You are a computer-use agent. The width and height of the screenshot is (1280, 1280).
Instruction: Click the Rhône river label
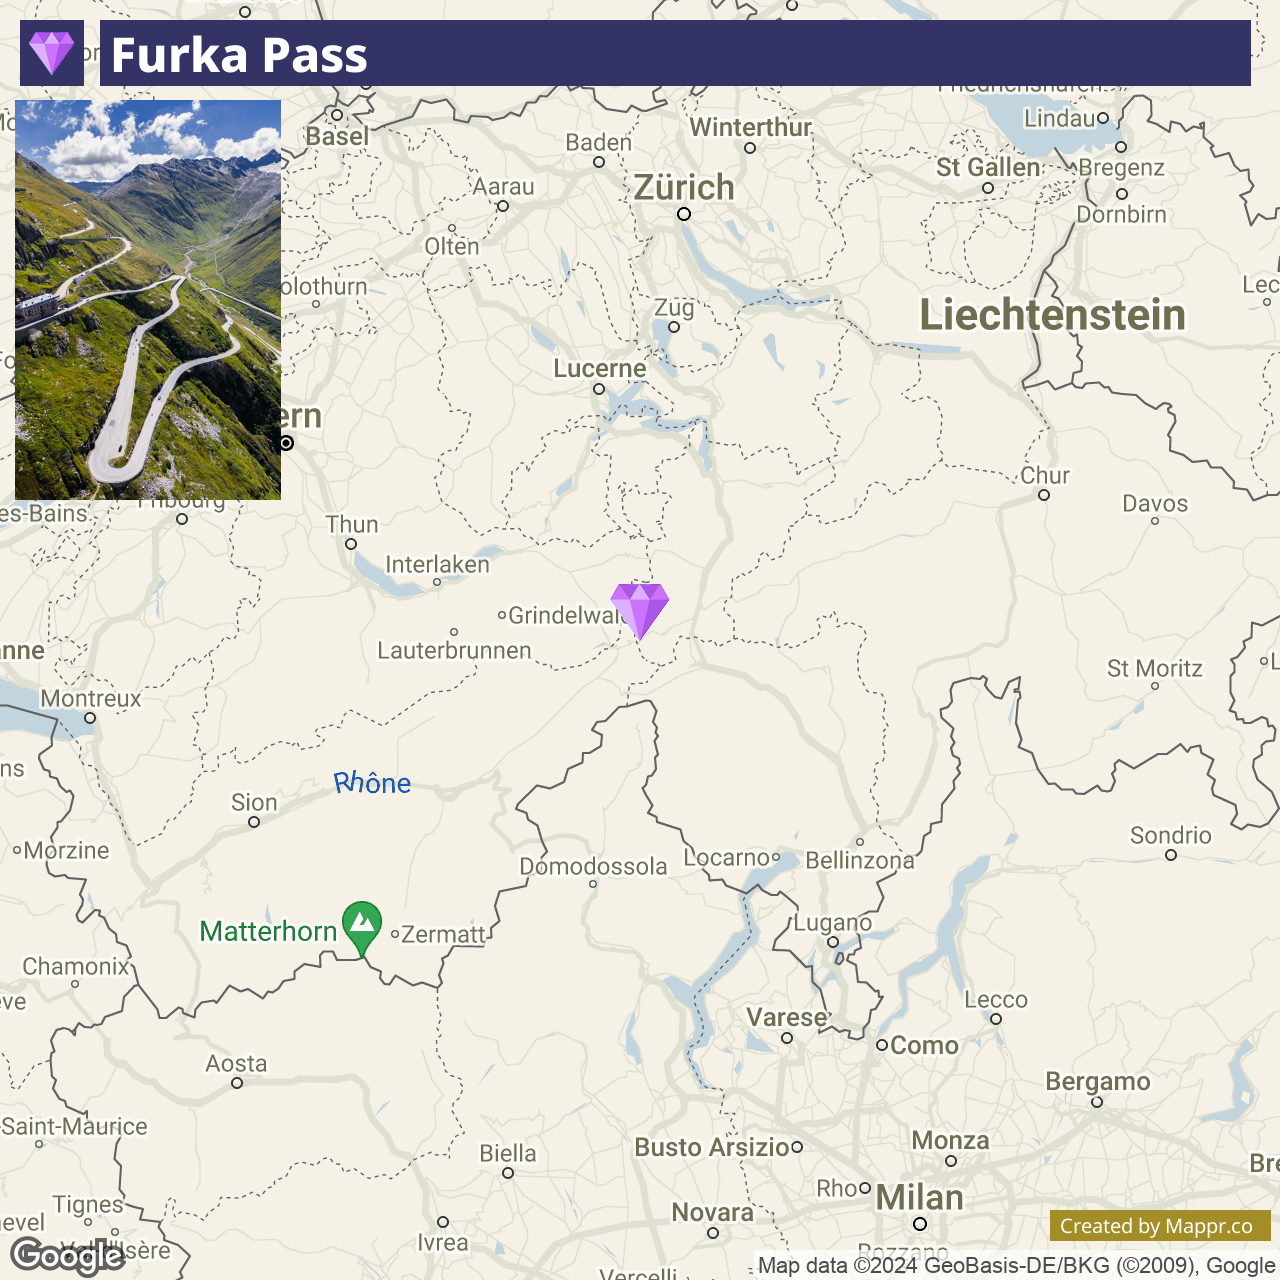pyautogui.click(x=372, y=783)
